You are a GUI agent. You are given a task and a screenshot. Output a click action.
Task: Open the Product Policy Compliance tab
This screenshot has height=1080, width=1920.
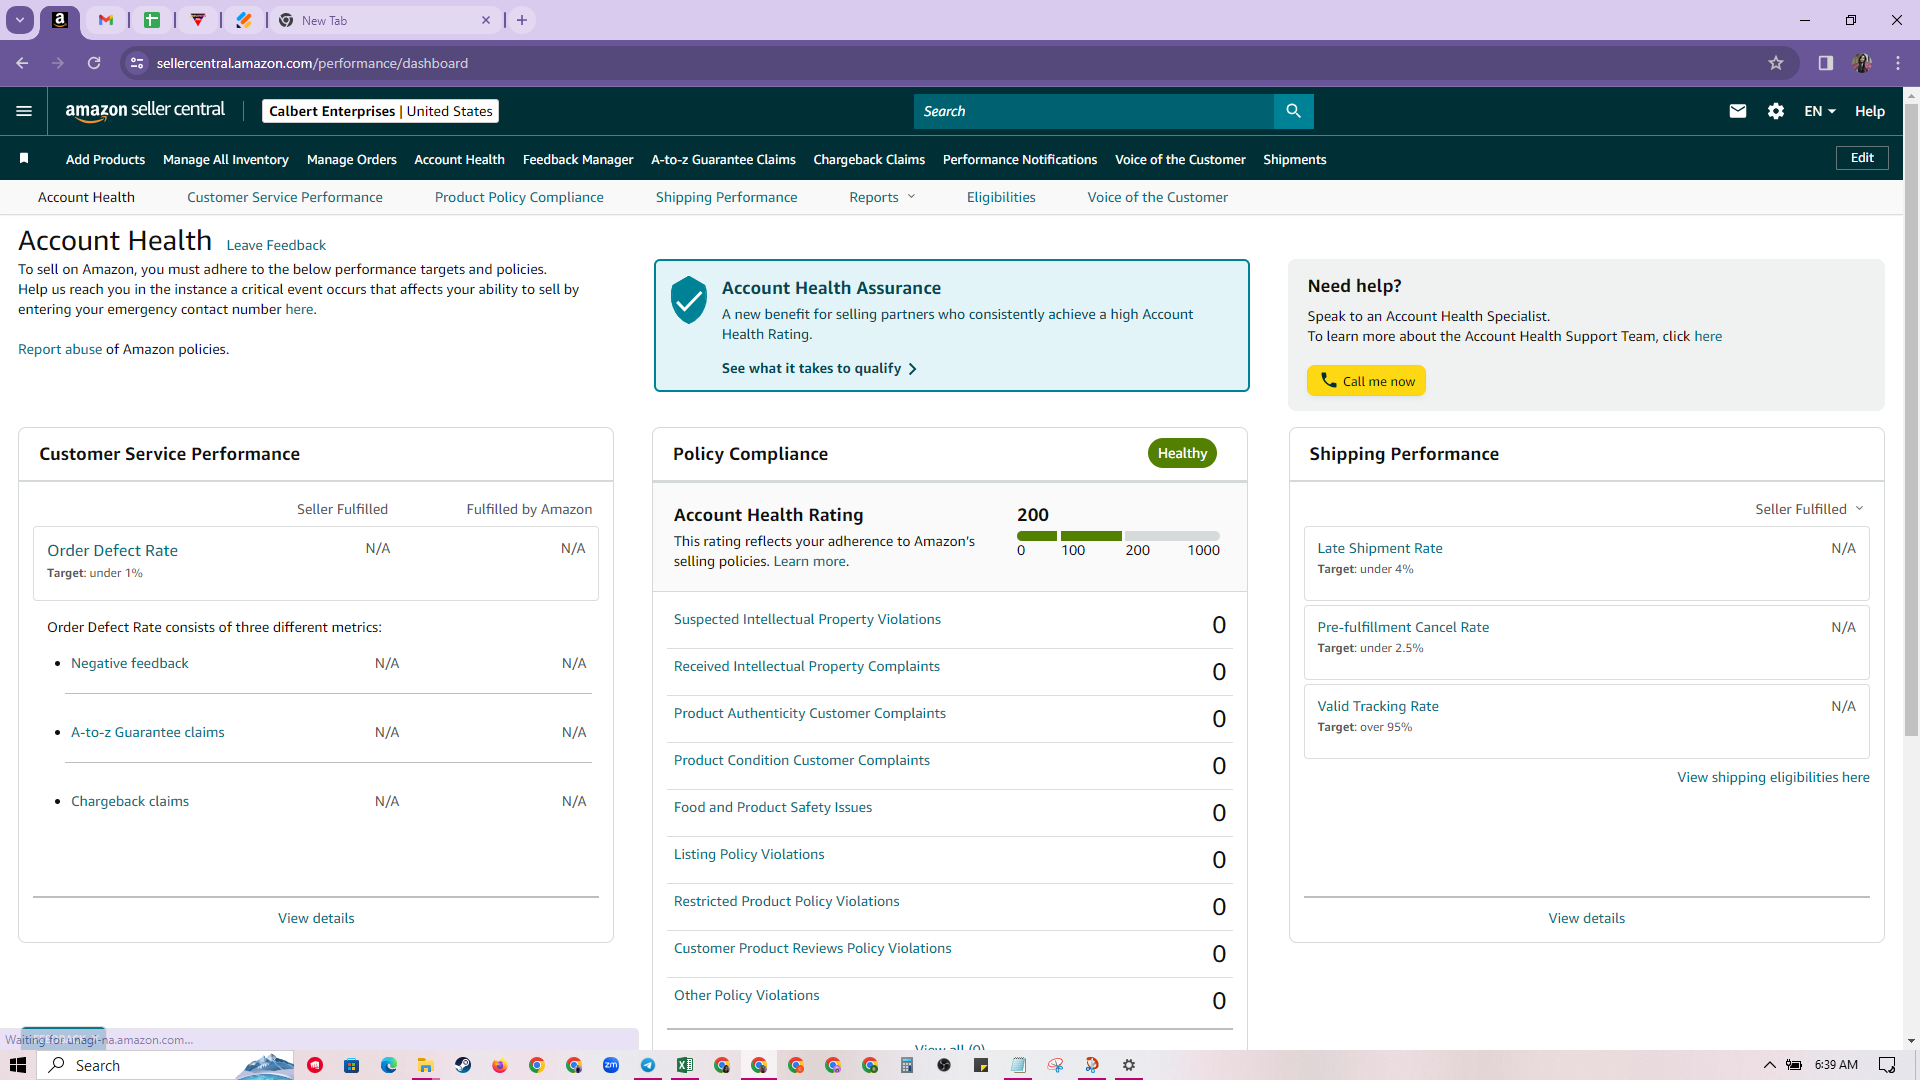(519, 197)
